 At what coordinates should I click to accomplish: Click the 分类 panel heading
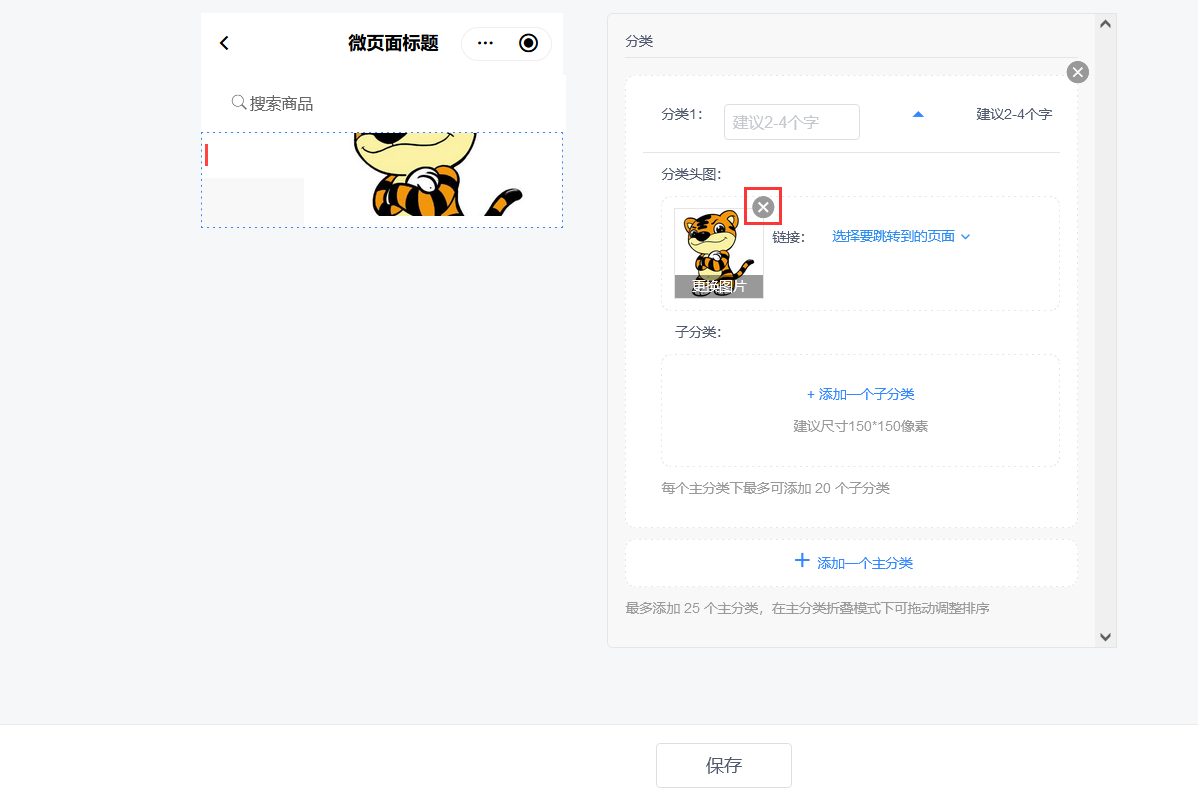(639, 41)
